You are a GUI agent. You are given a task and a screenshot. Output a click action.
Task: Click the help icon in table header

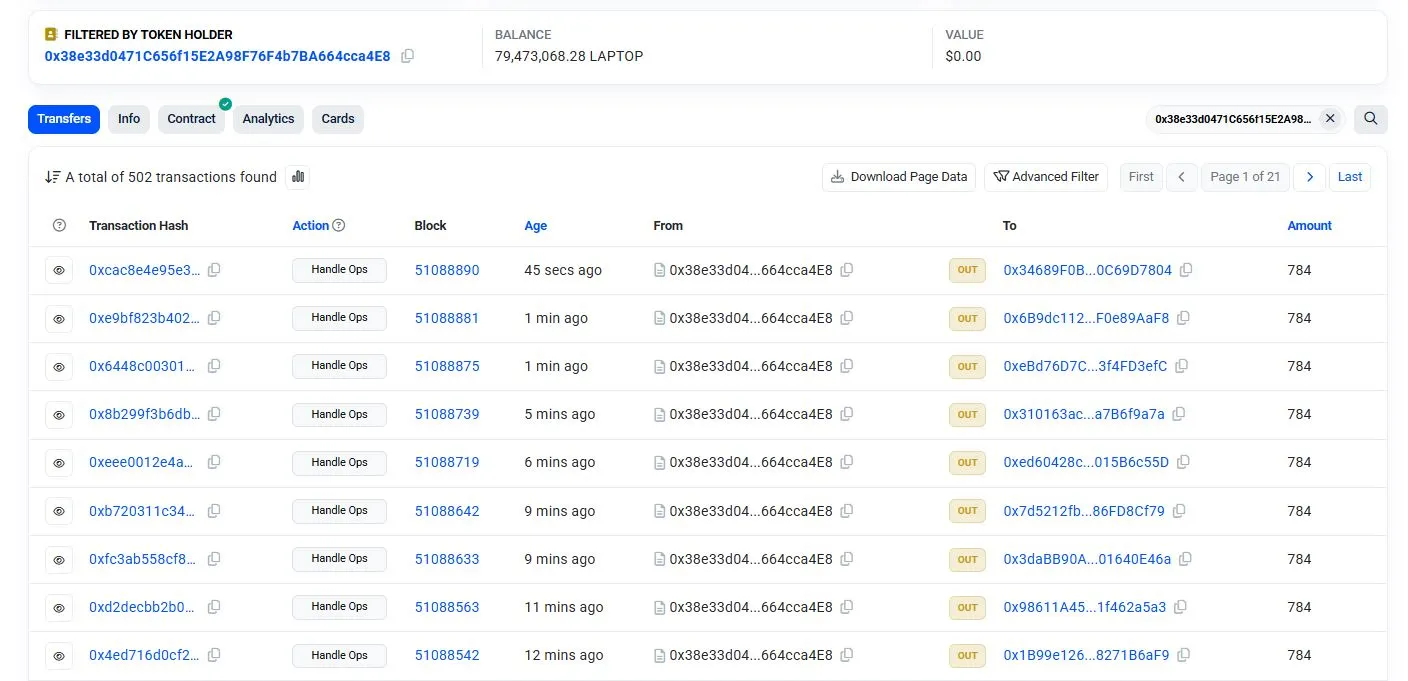(59, 226)
